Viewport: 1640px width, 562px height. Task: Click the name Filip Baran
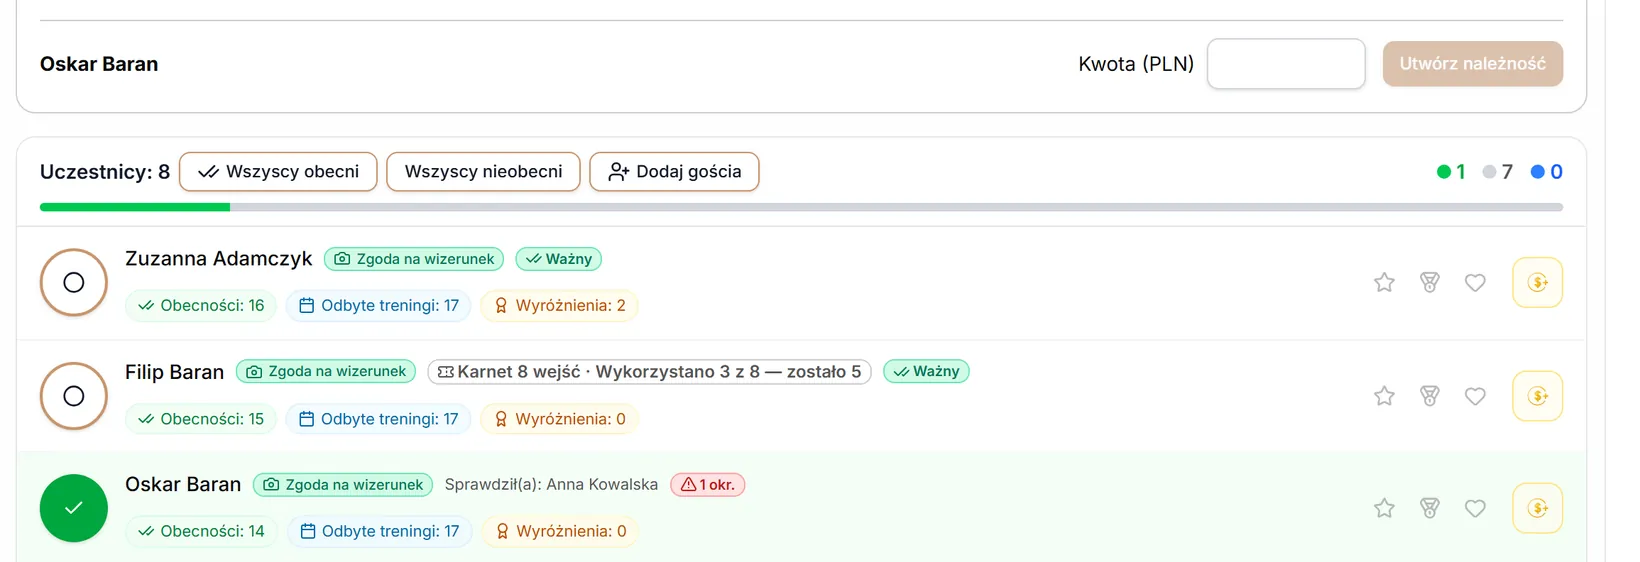pyautogui.click(x=175, y=372)
